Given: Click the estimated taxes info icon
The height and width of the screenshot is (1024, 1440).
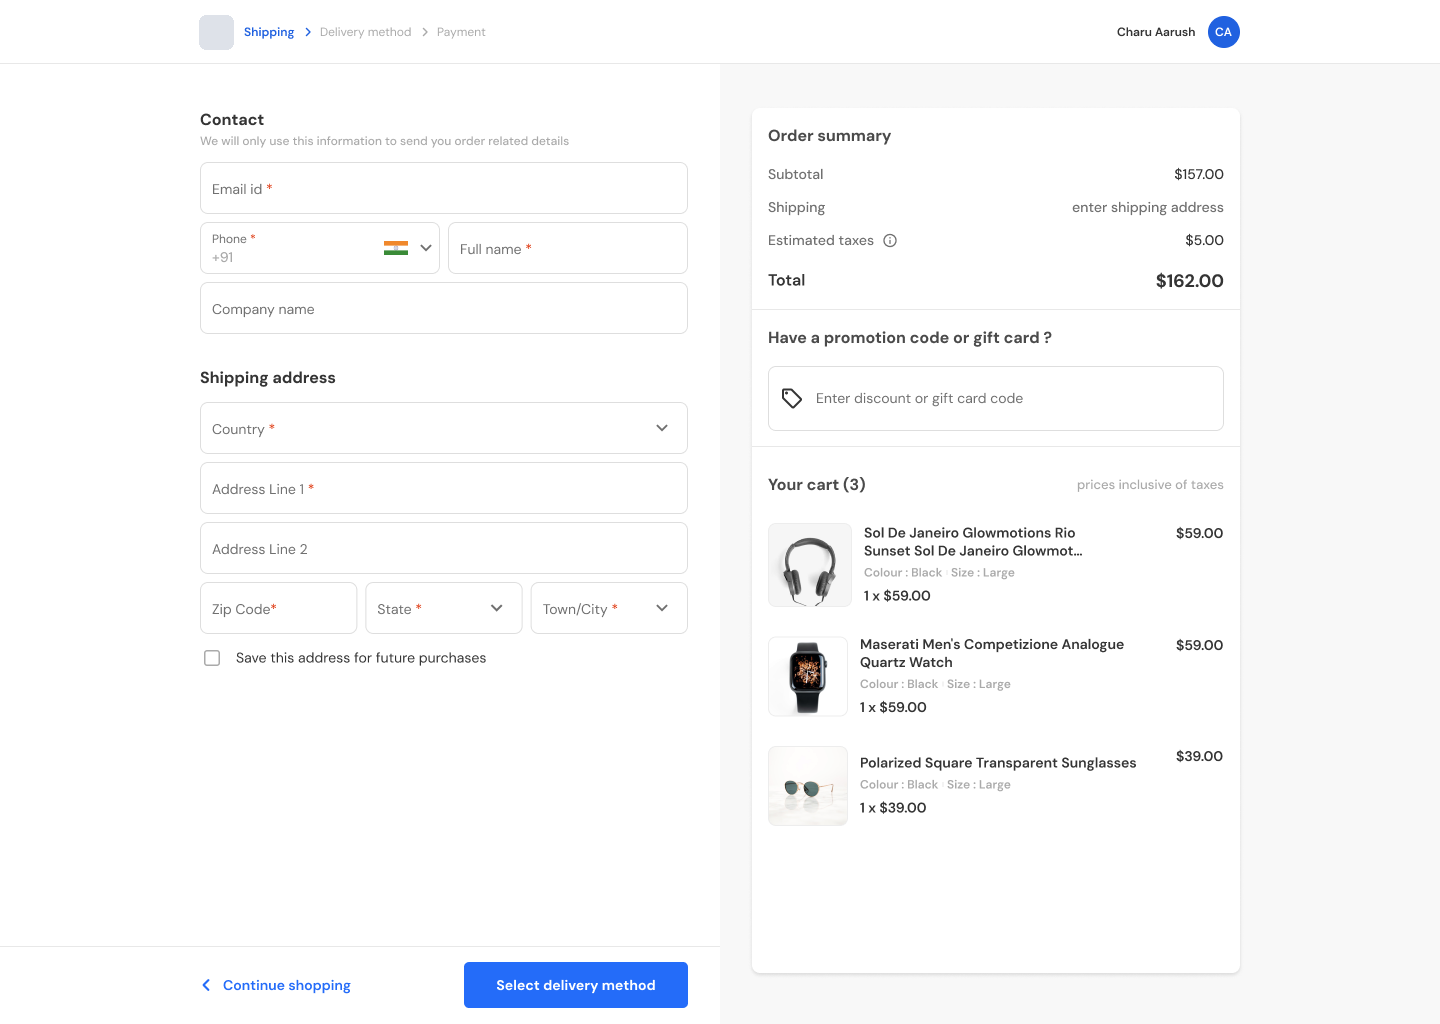Looking at the screenshot, I should (890, 240).
